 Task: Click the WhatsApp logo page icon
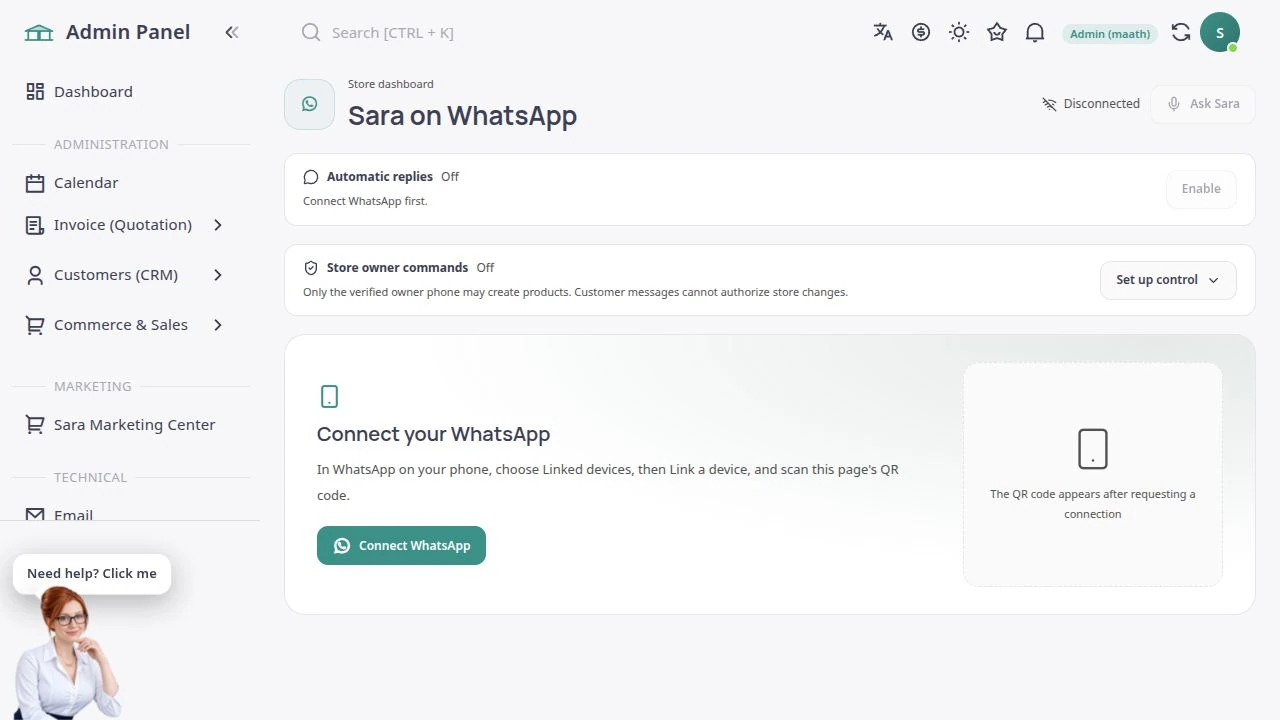pos(309,104)
